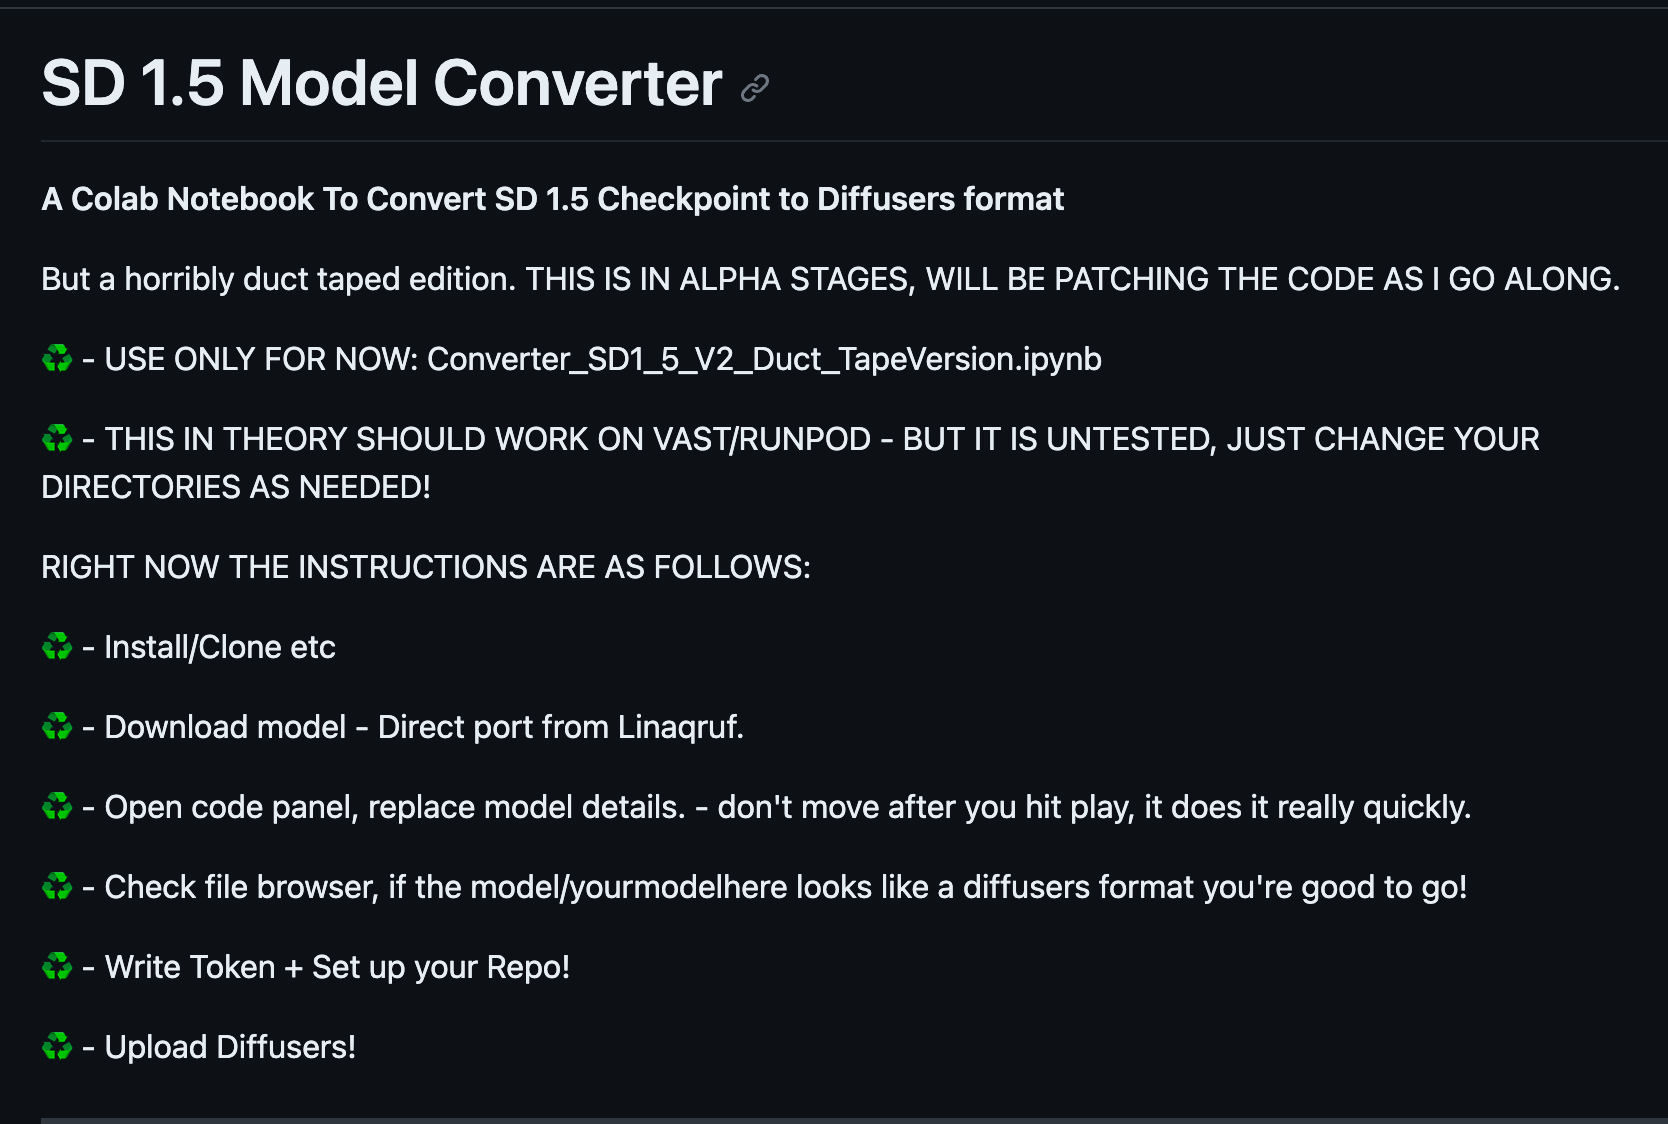Click recycle emoji beside THIS IN THEORY line
Screen dimensions: 1668x1124
coord(57,438)
